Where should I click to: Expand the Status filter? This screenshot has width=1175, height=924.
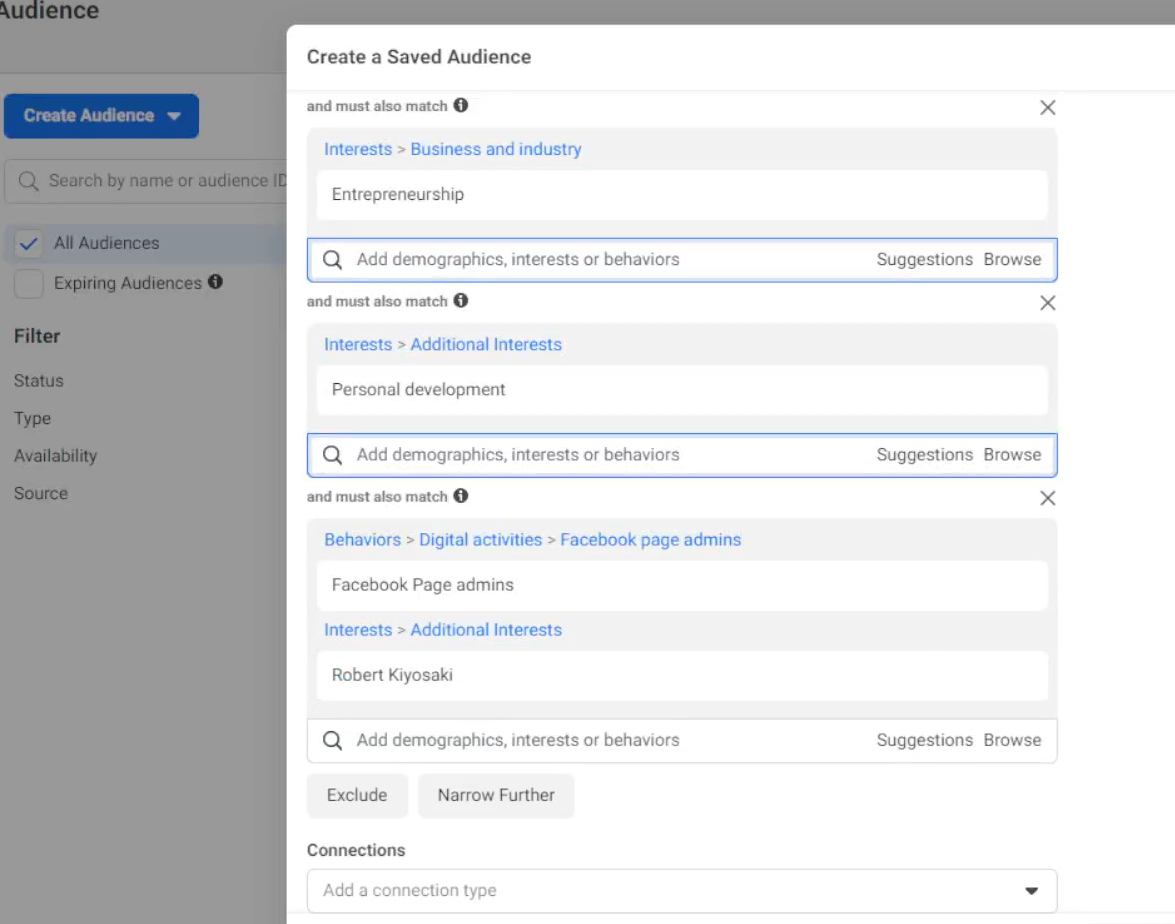(39, 381)
